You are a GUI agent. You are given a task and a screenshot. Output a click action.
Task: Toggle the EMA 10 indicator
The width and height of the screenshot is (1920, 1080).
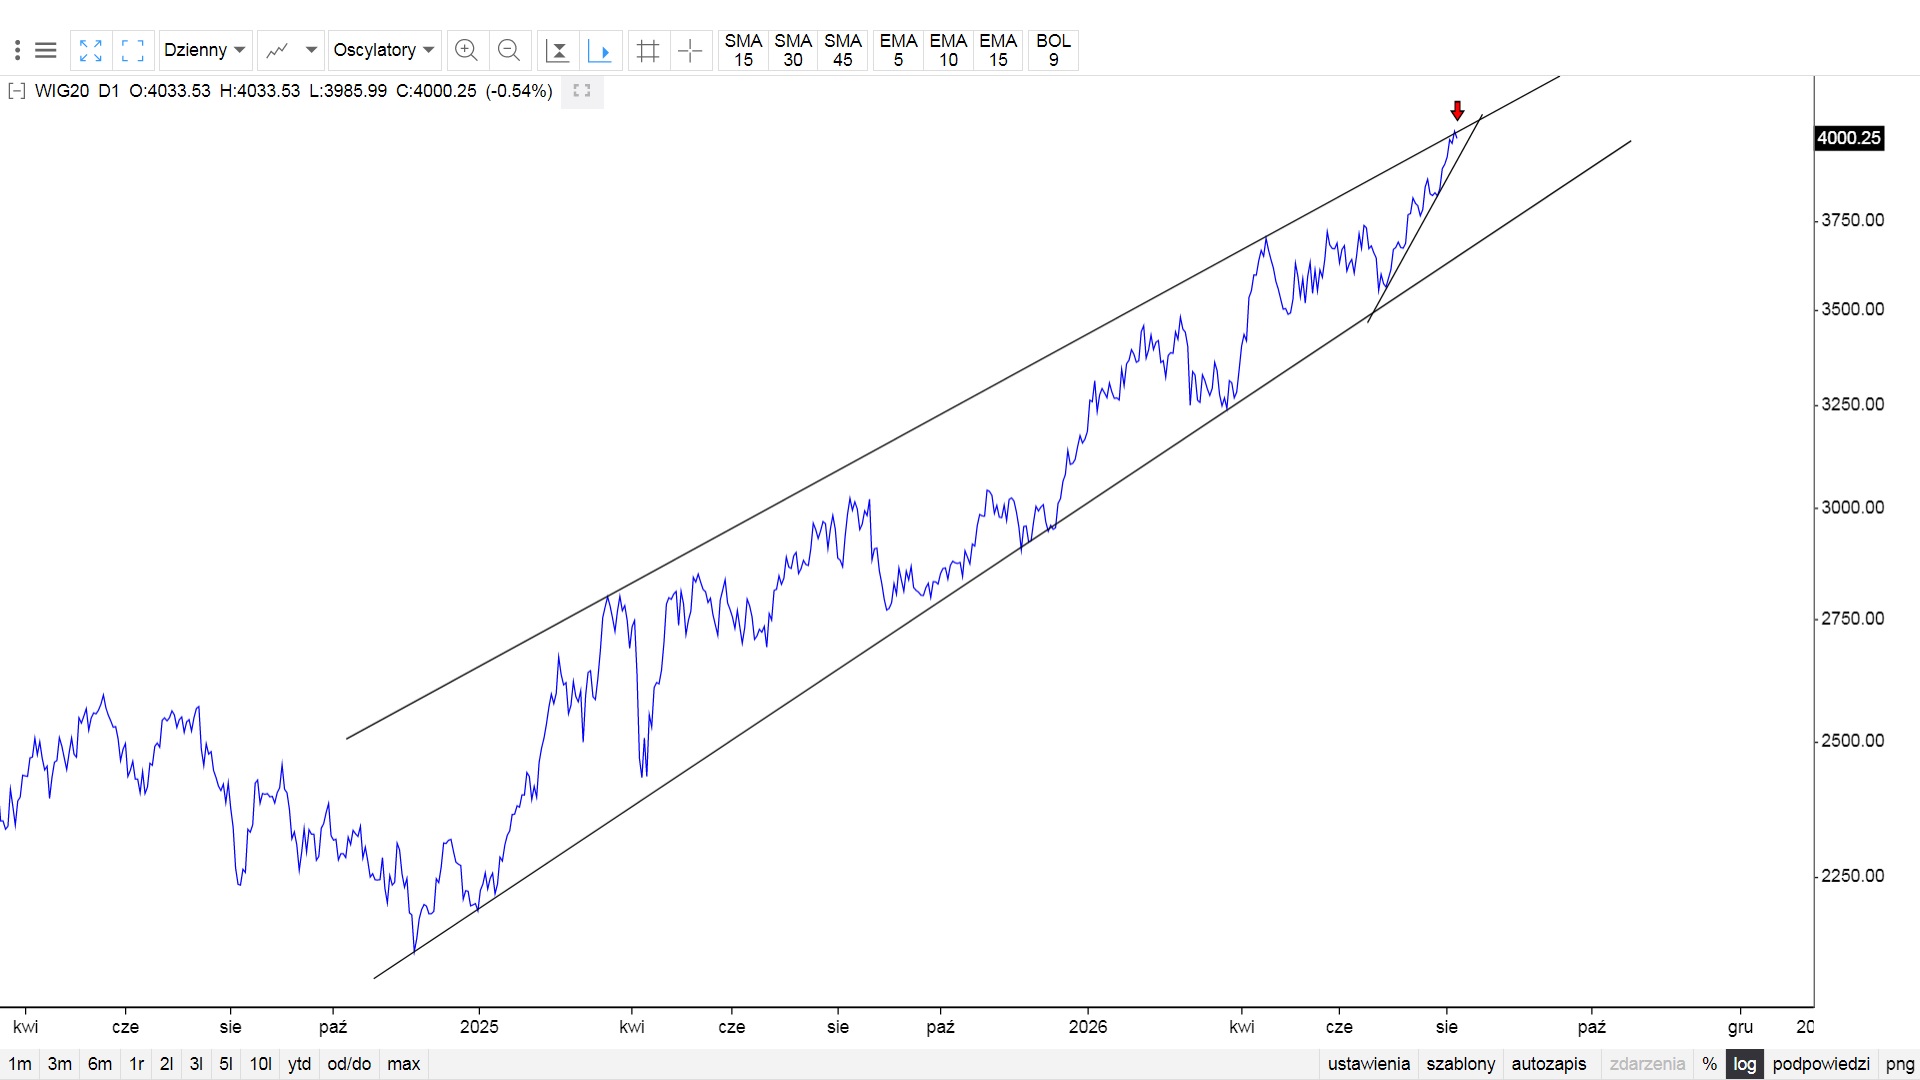[948, 50]
